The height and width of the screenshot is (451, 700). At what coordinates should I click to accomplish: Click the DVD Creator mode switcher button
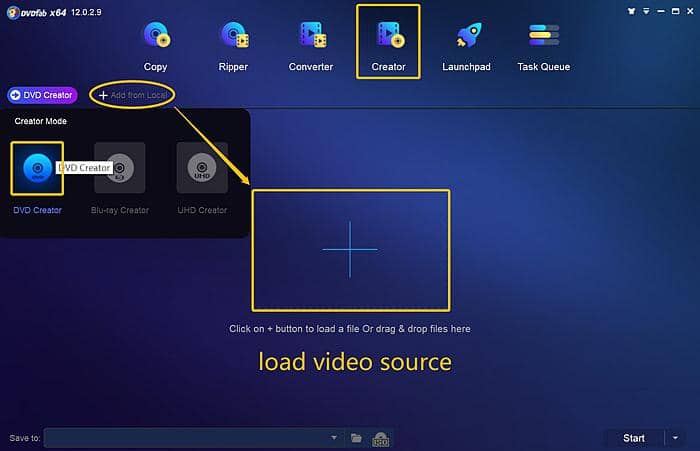(x=42, y=95)
